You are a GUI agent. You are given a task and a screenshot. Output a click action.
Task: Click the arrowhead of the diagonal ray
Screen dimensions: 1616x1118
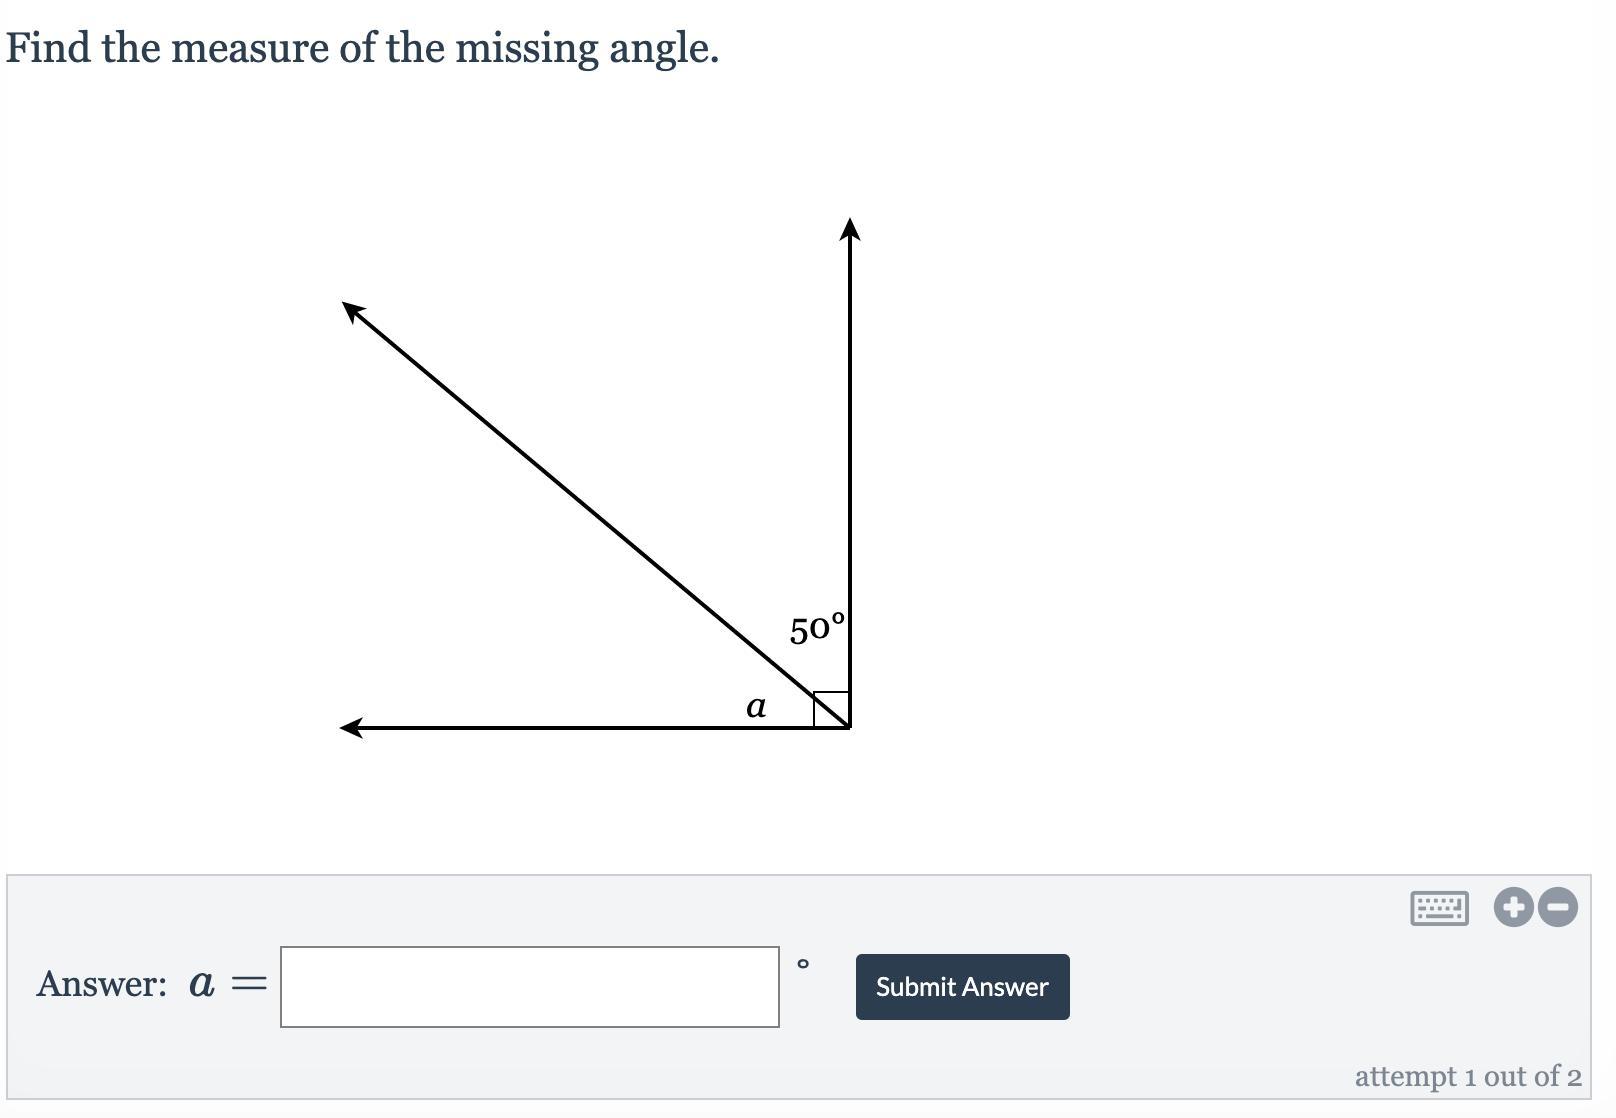(354, 311)
